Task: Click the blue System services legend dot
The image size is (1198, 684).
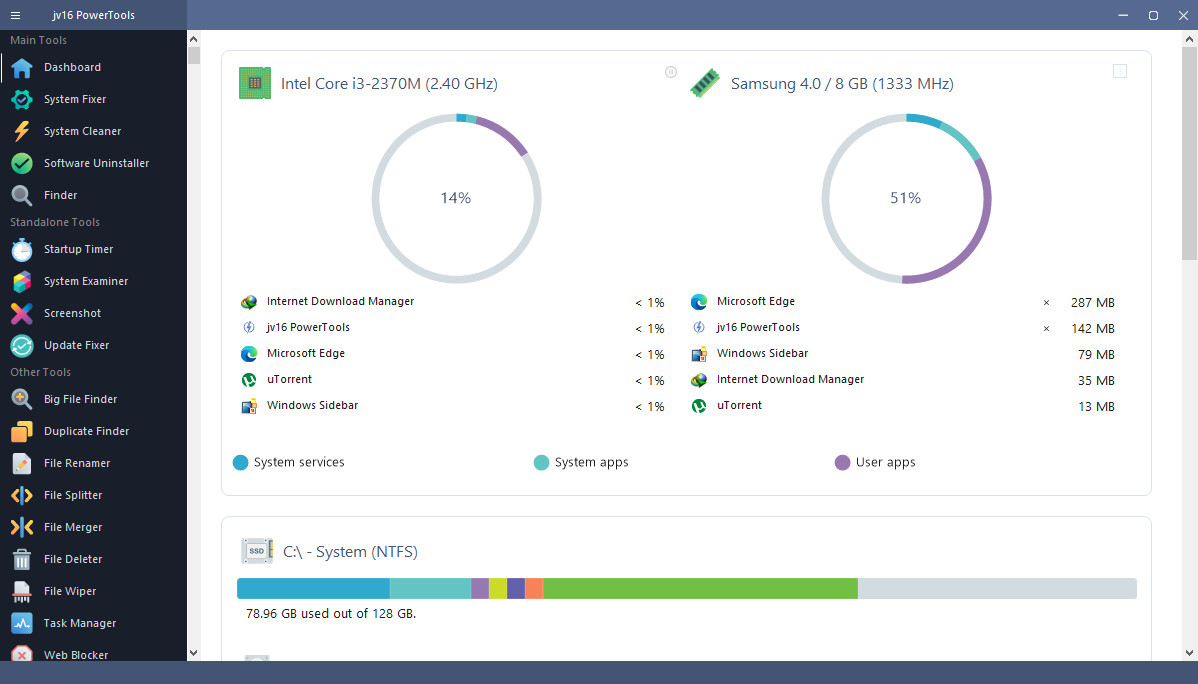Action: (x=241, y=462)
